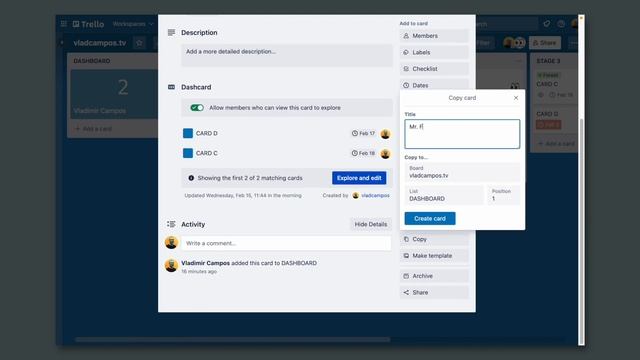Click the Archive box icon
Screen dimensions: 640x360
click(x=406, y=276)
